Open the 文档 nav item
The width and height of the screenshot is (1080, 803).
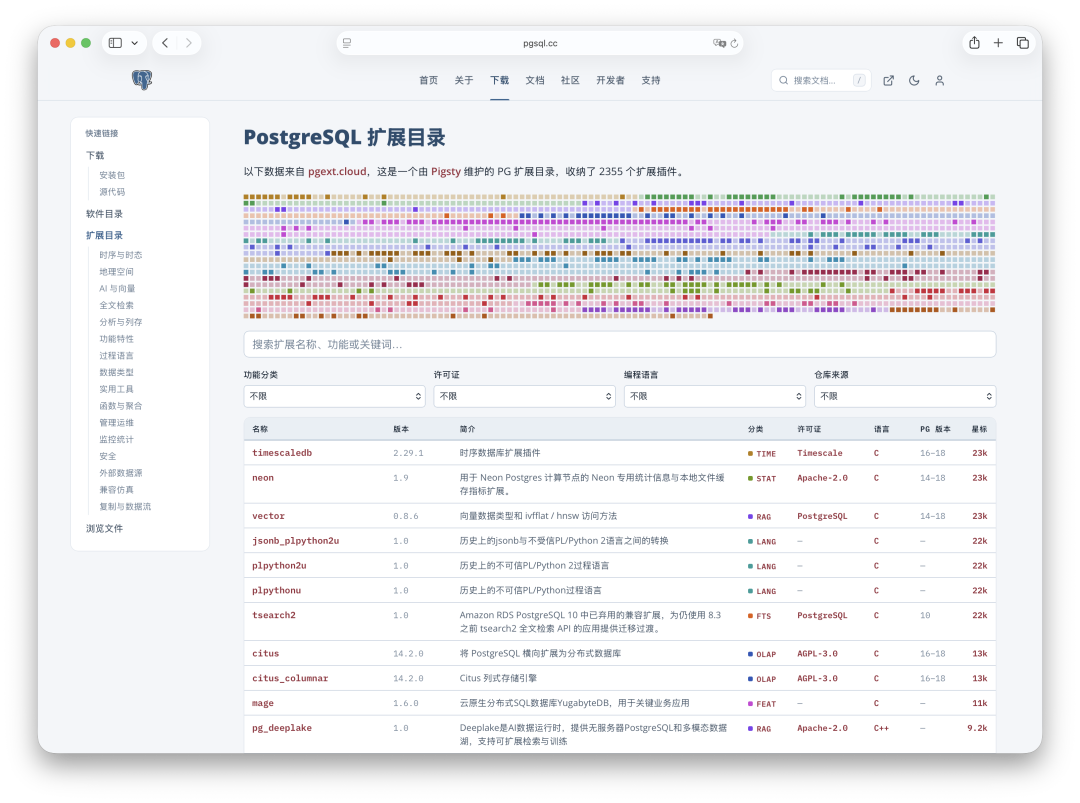click(534, 81)
